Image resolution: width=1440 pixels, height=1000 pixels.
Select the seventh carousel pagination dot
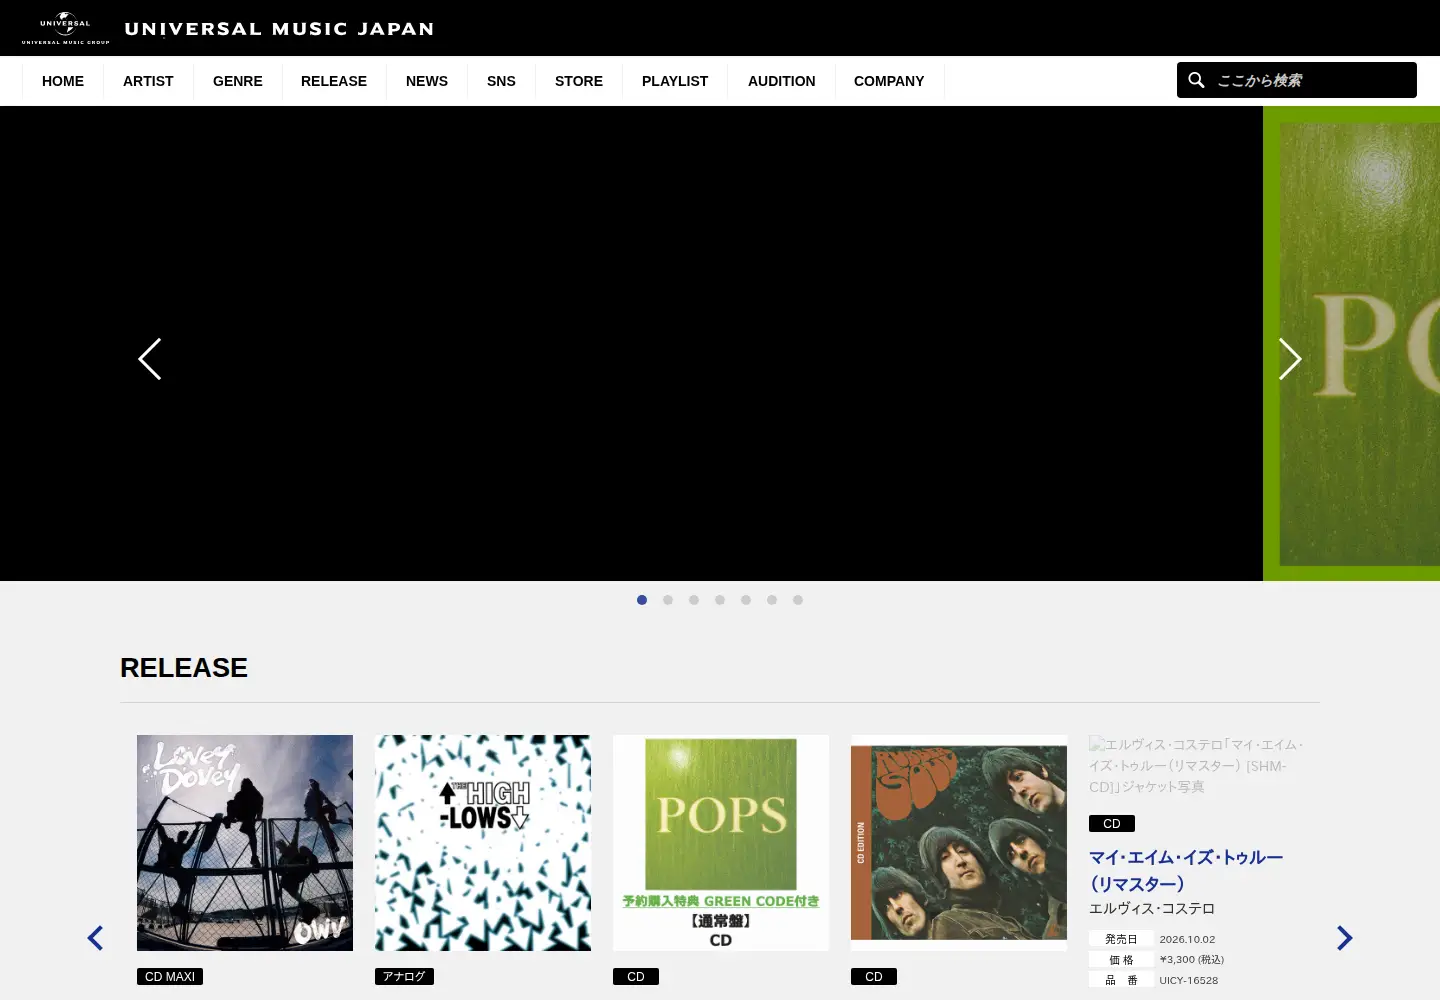[x=798, y=600]
